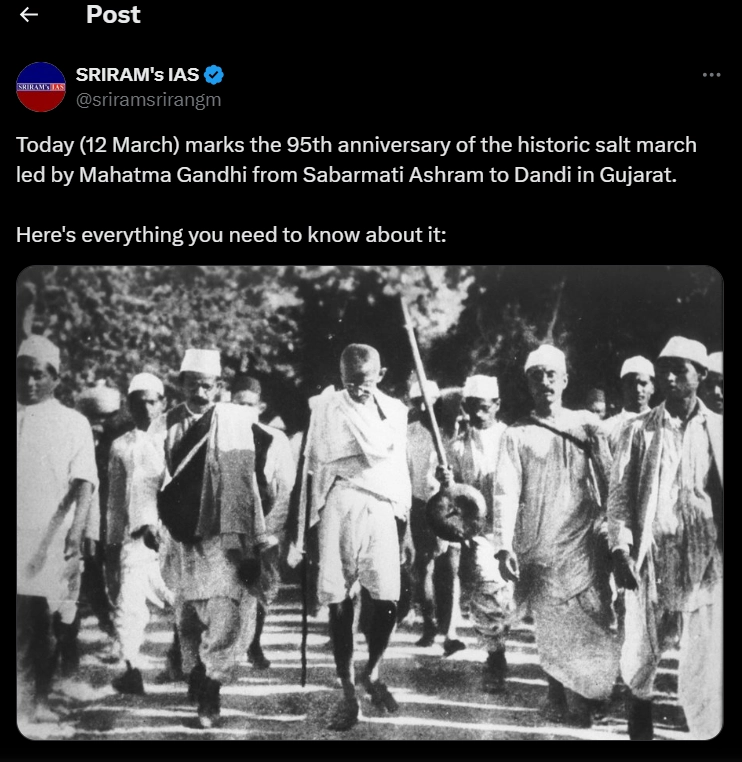The image size is (742, 762).
Task: Click the "Post" page heading
Action: (x=113, y=15)
